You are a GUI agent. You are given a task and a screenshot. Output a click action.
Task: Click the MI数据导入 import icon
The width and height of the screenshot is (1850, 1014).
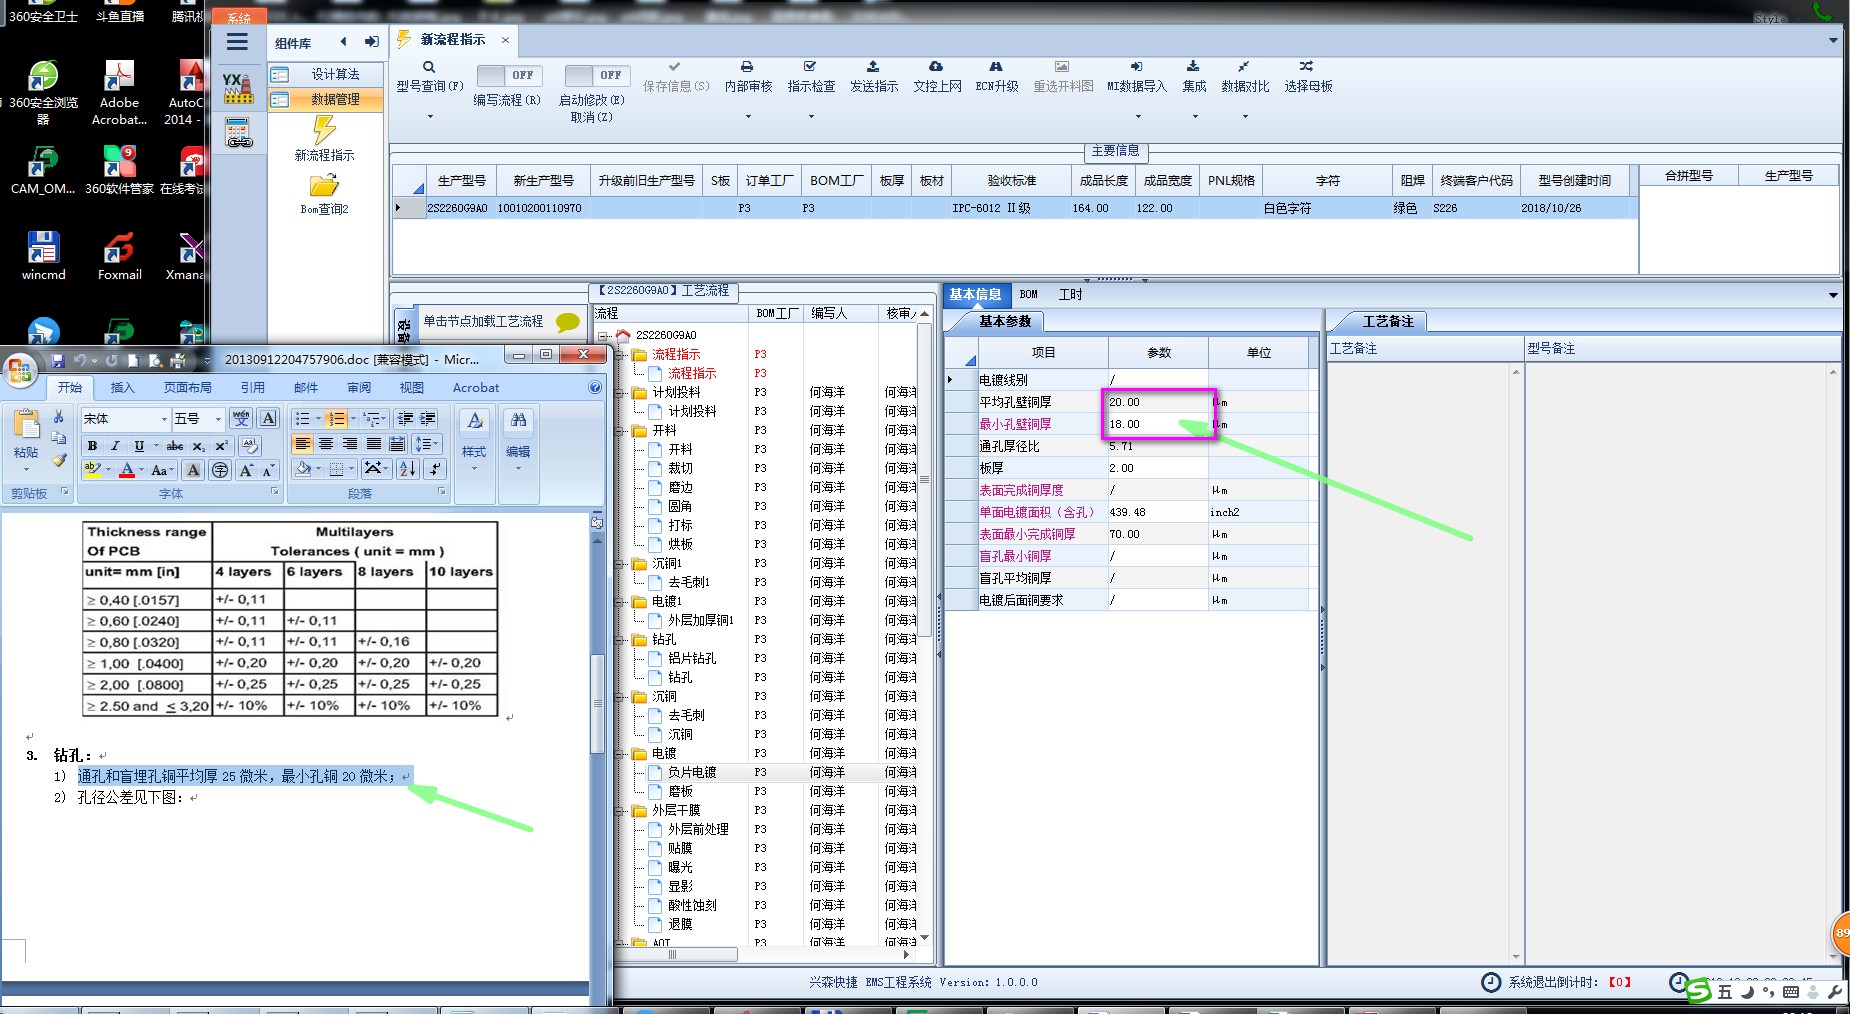[1137, 66]
